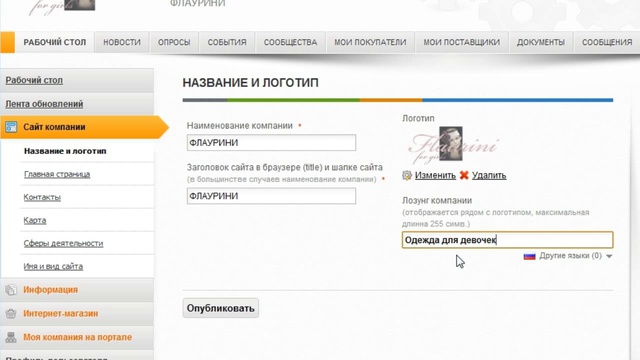Open Имя и вид сайта link
Screen dimensions: 640x360
click(53, 267)
